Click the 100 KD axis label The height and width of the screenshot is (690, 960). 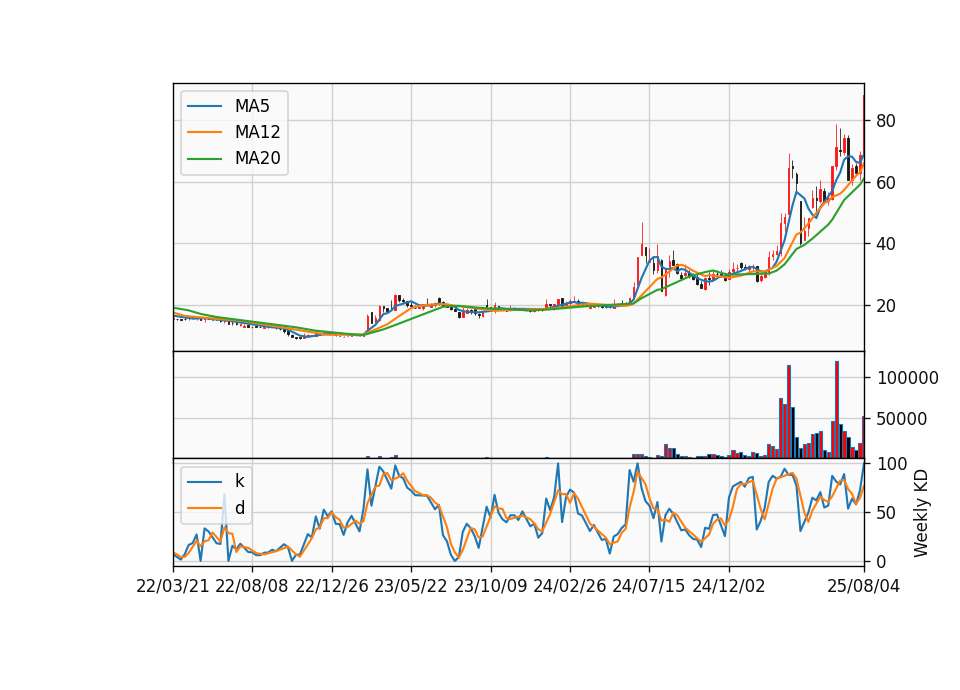[892, 464]
